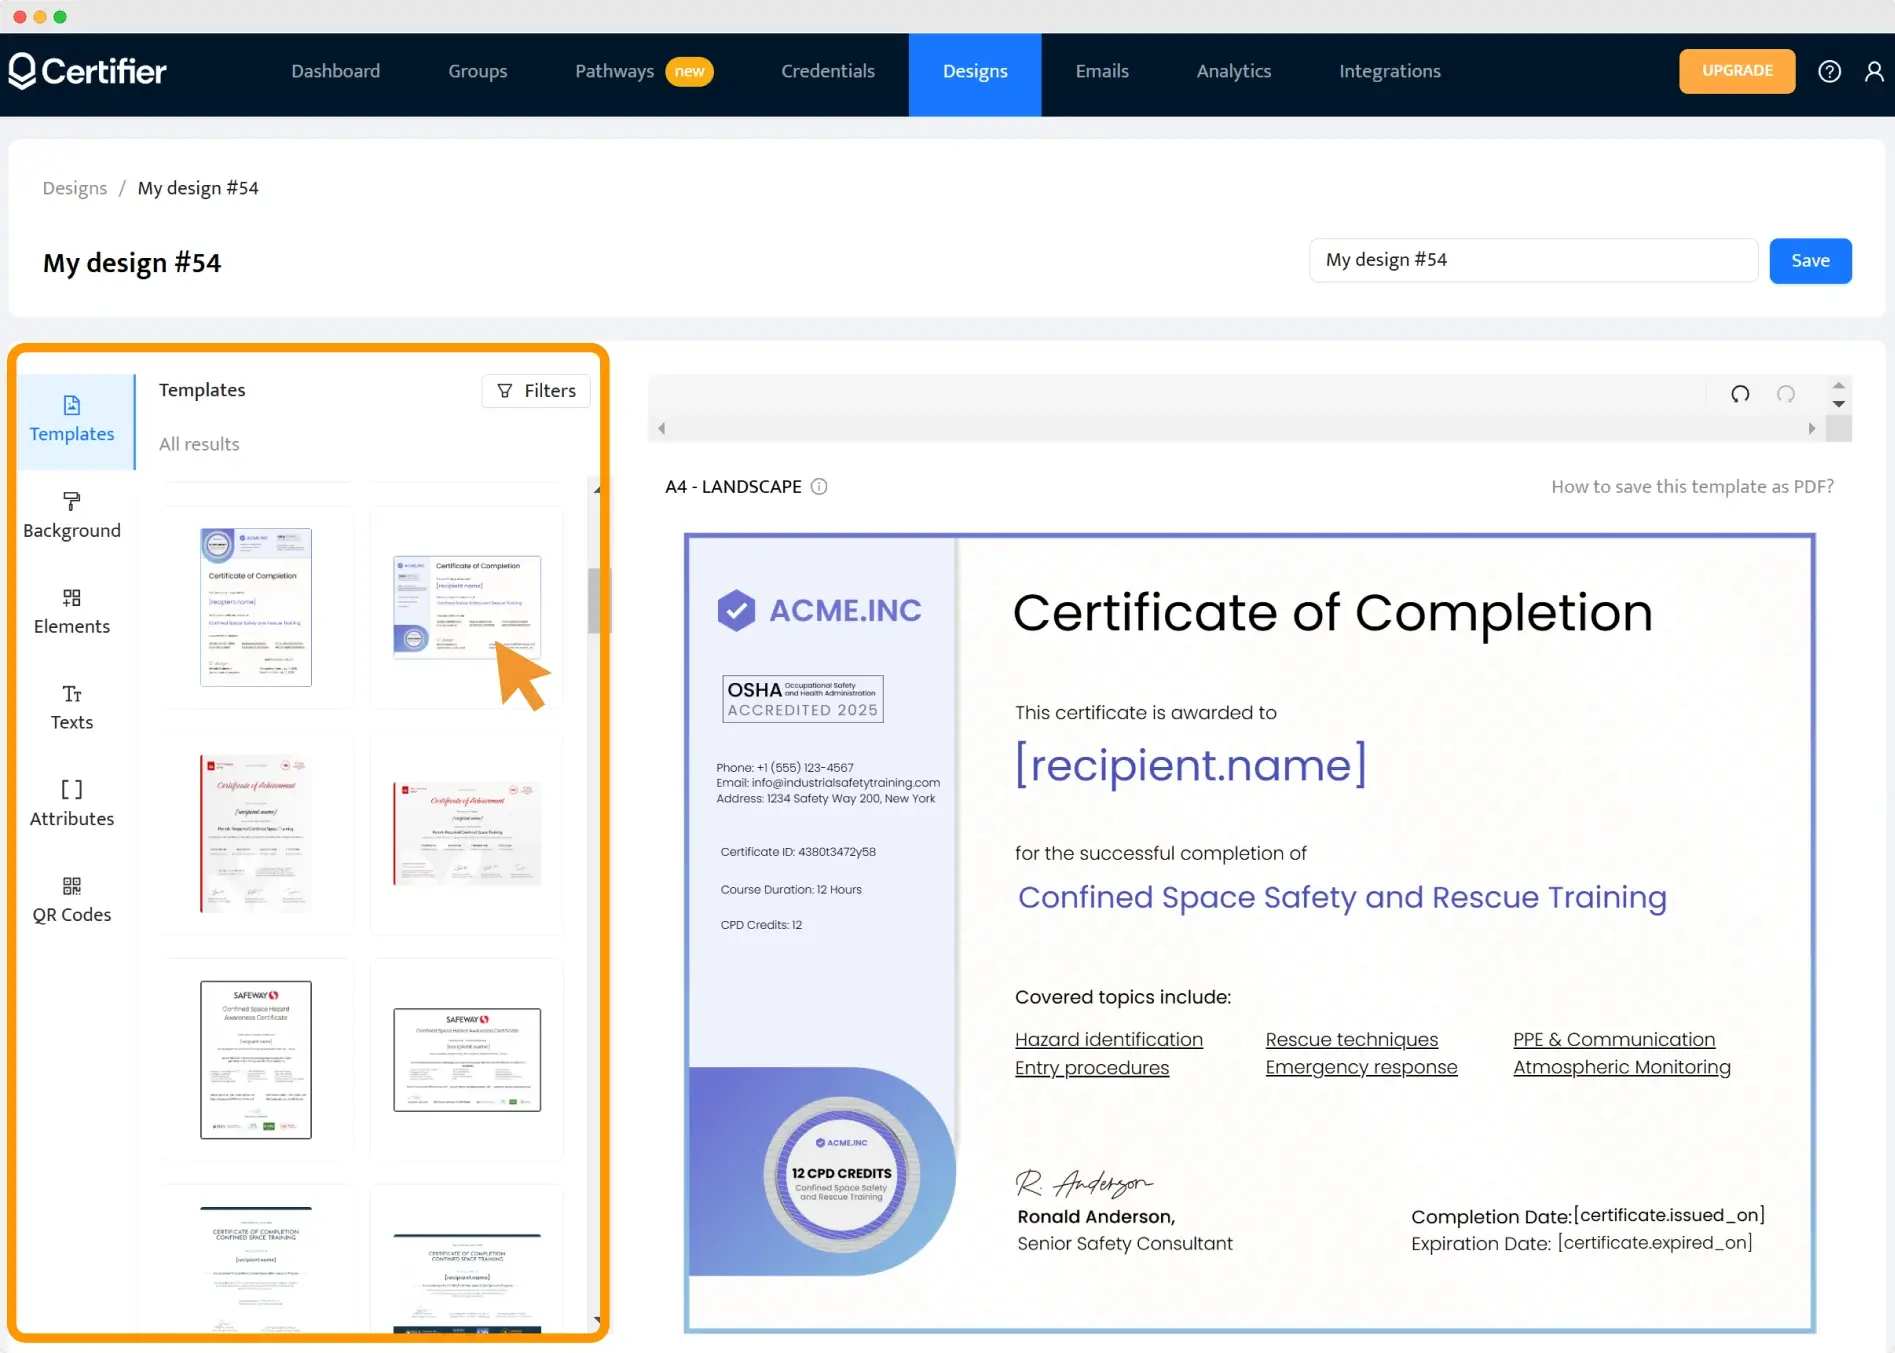
Task: Open the QR Codes panel
Action: [72, 900]
